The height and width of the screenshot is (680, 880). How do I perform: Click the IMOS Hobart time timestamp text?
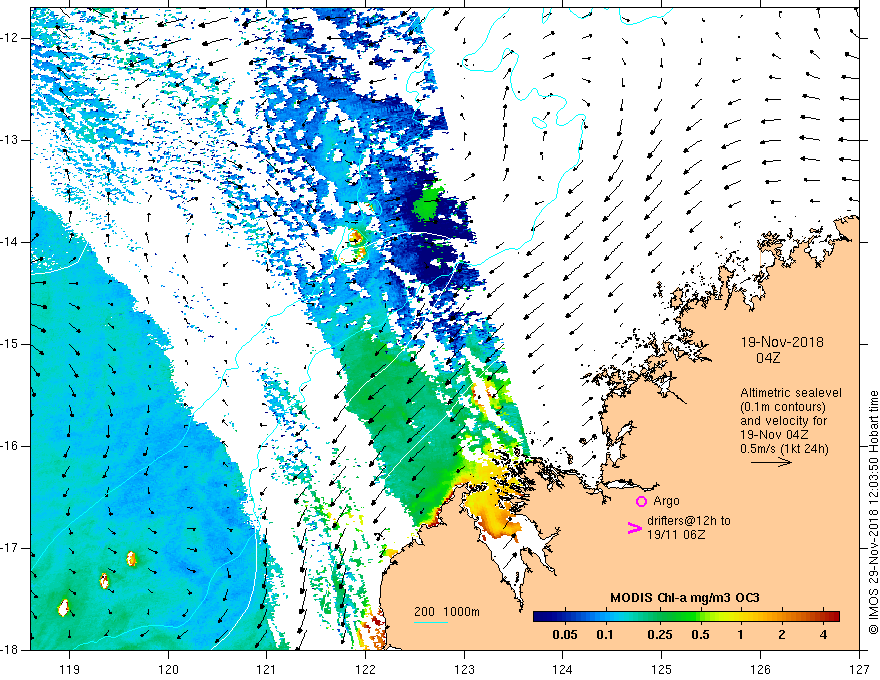(873, 513)
